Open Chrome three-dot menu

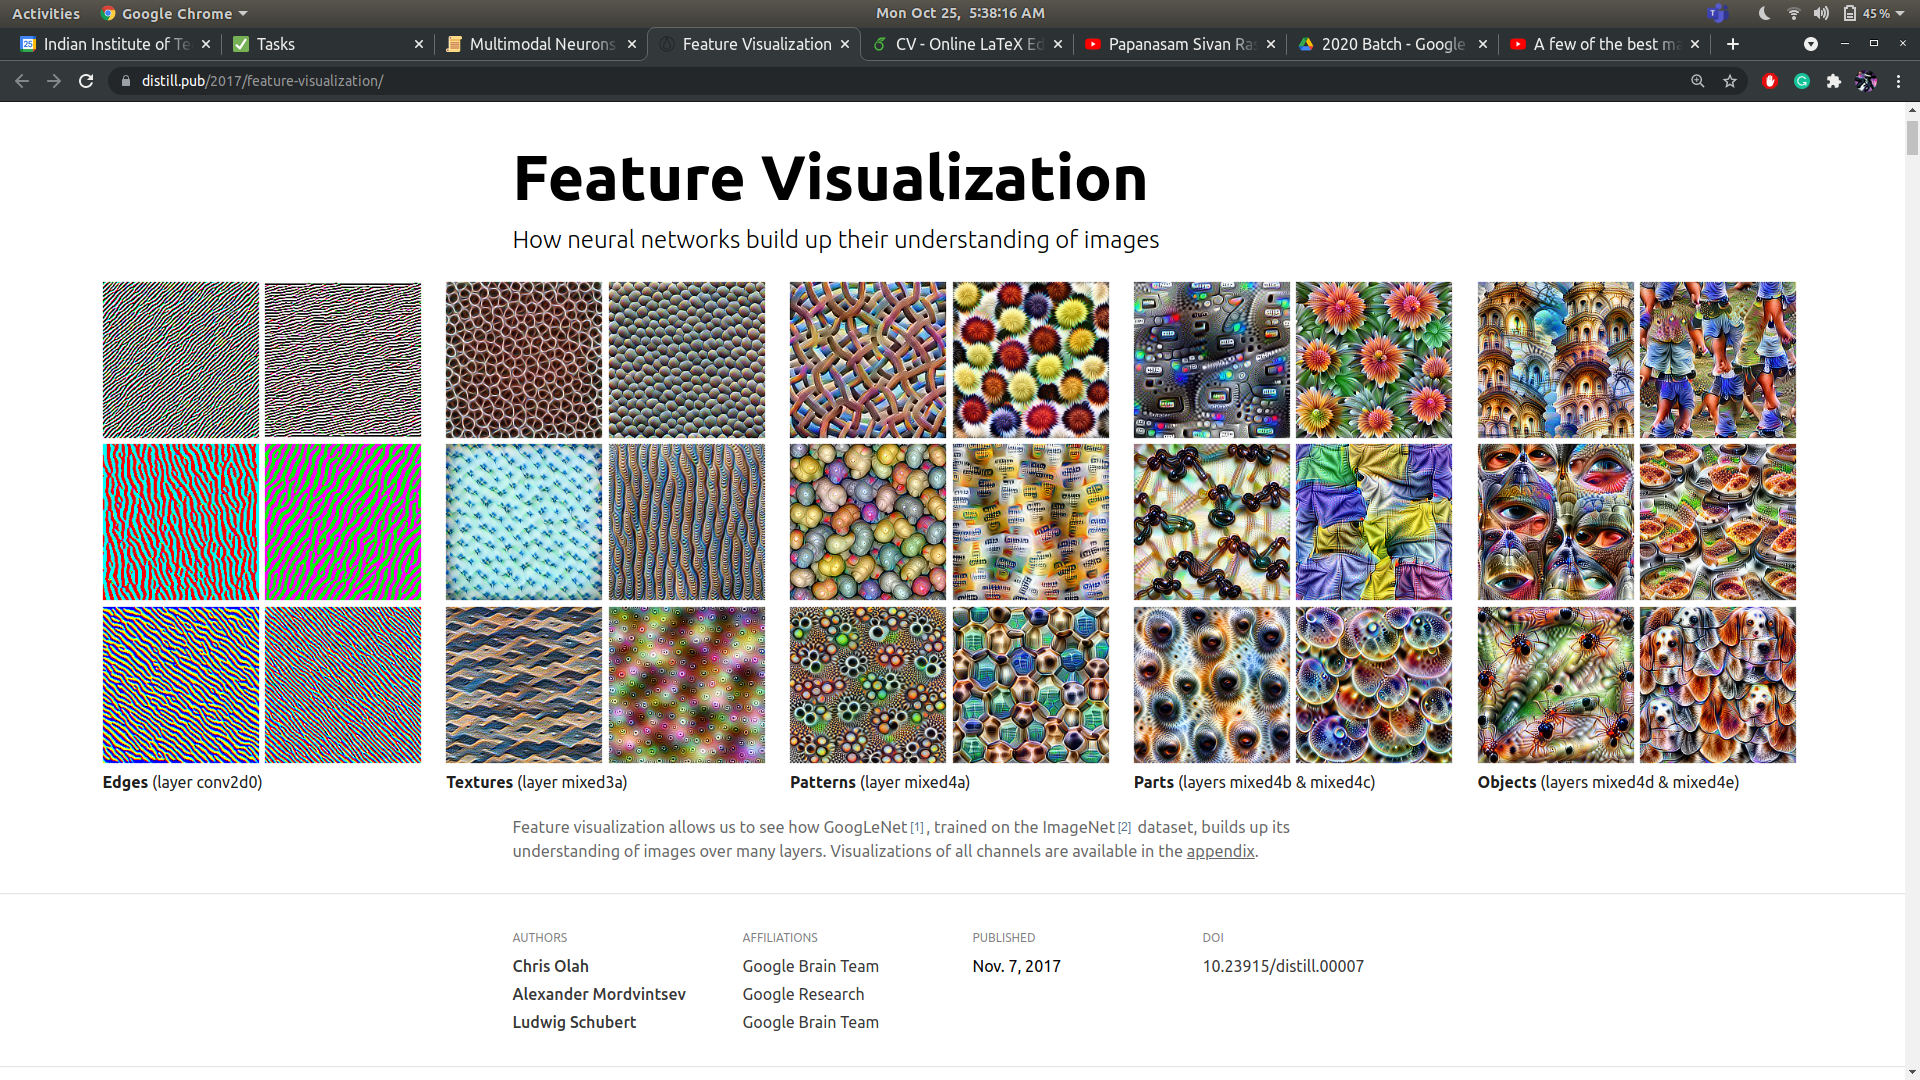pyautogui.click(x=1898, y=81)
